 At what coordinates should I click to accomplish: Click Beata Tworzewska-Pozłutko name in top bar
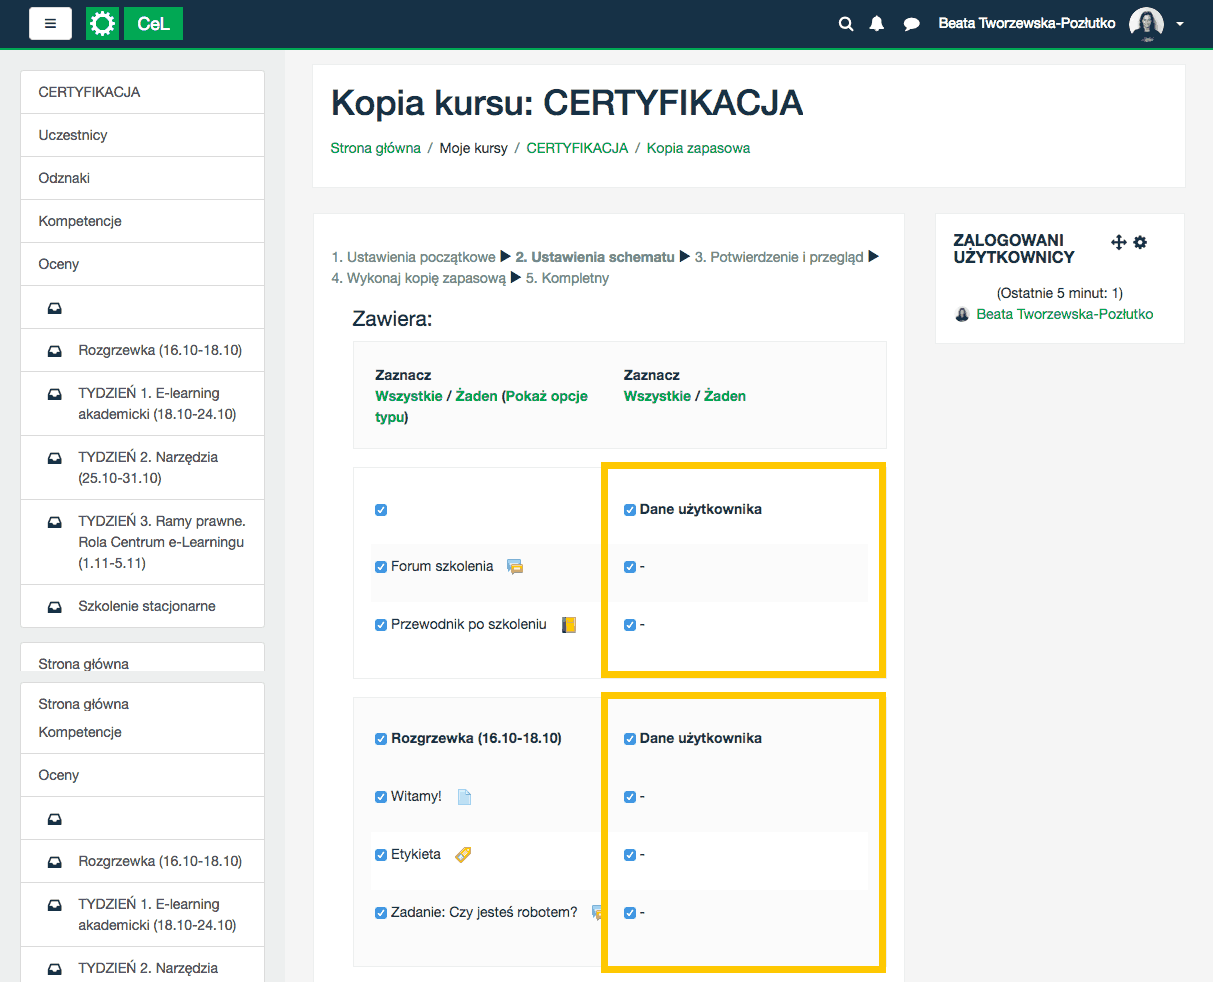pos(1027,23)
